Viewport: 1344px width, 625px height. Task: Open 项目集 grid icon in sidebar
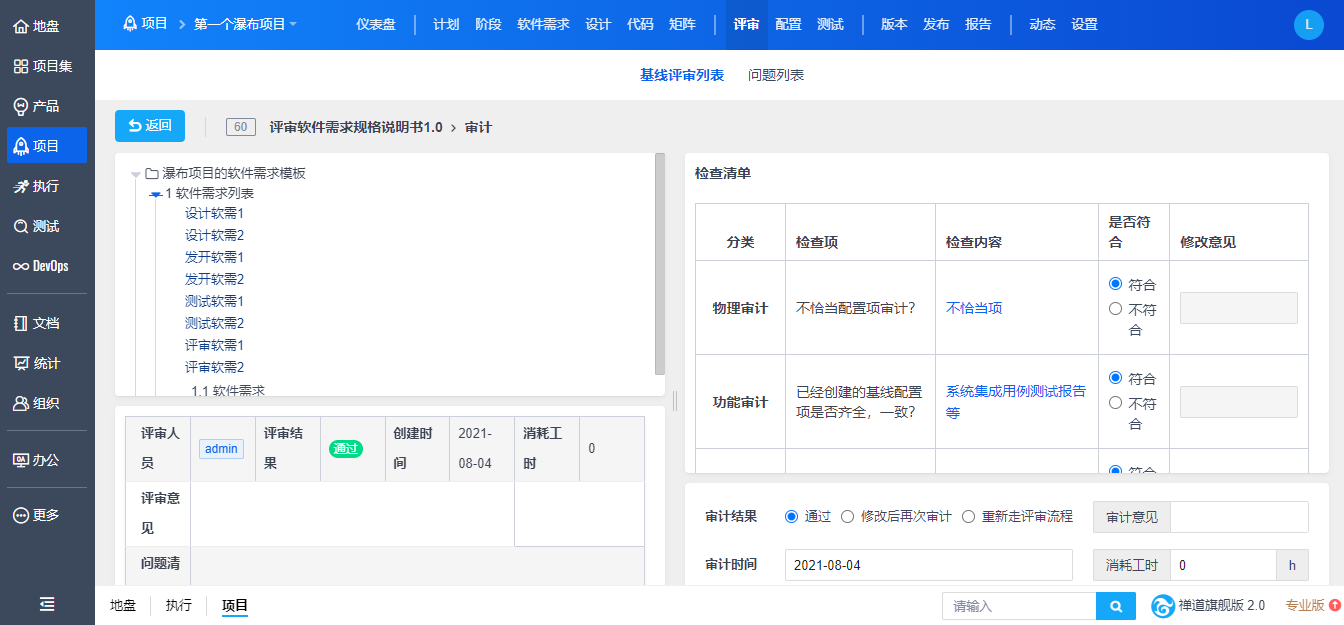tap(20, 66)
